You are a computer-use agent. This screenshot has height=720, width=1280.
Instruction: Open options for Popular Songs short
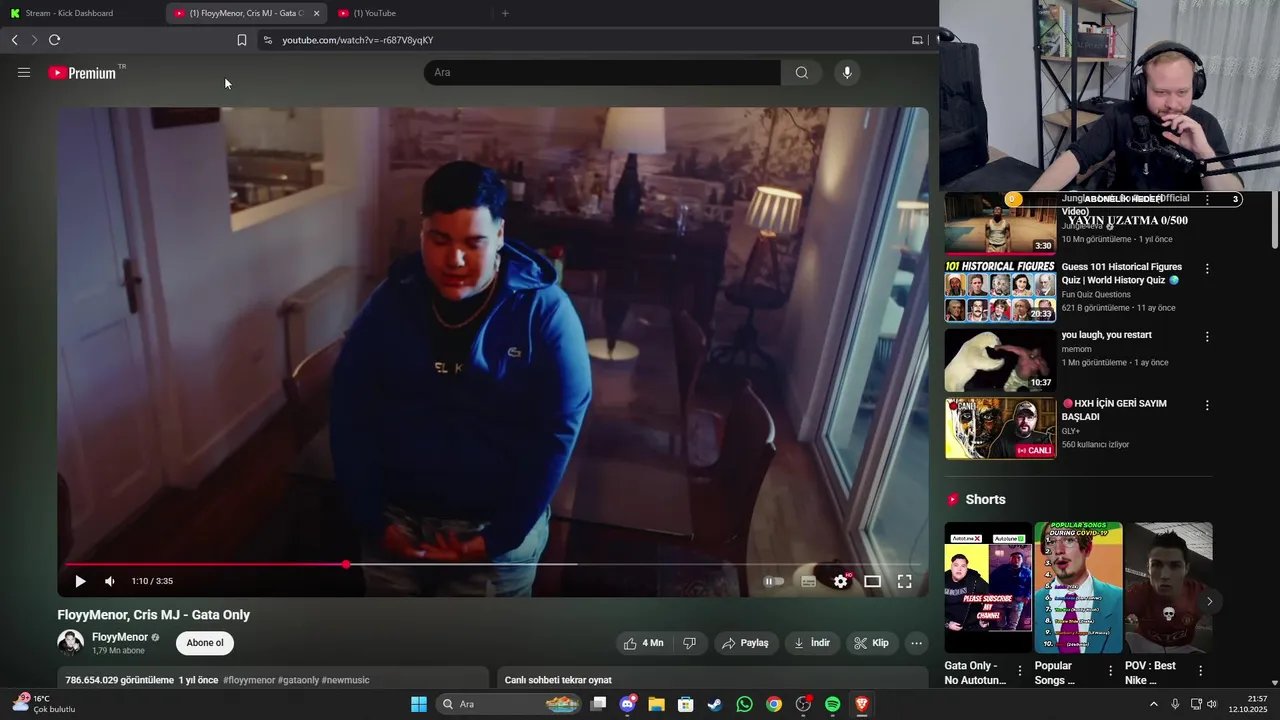click(x=1110, y=671)
